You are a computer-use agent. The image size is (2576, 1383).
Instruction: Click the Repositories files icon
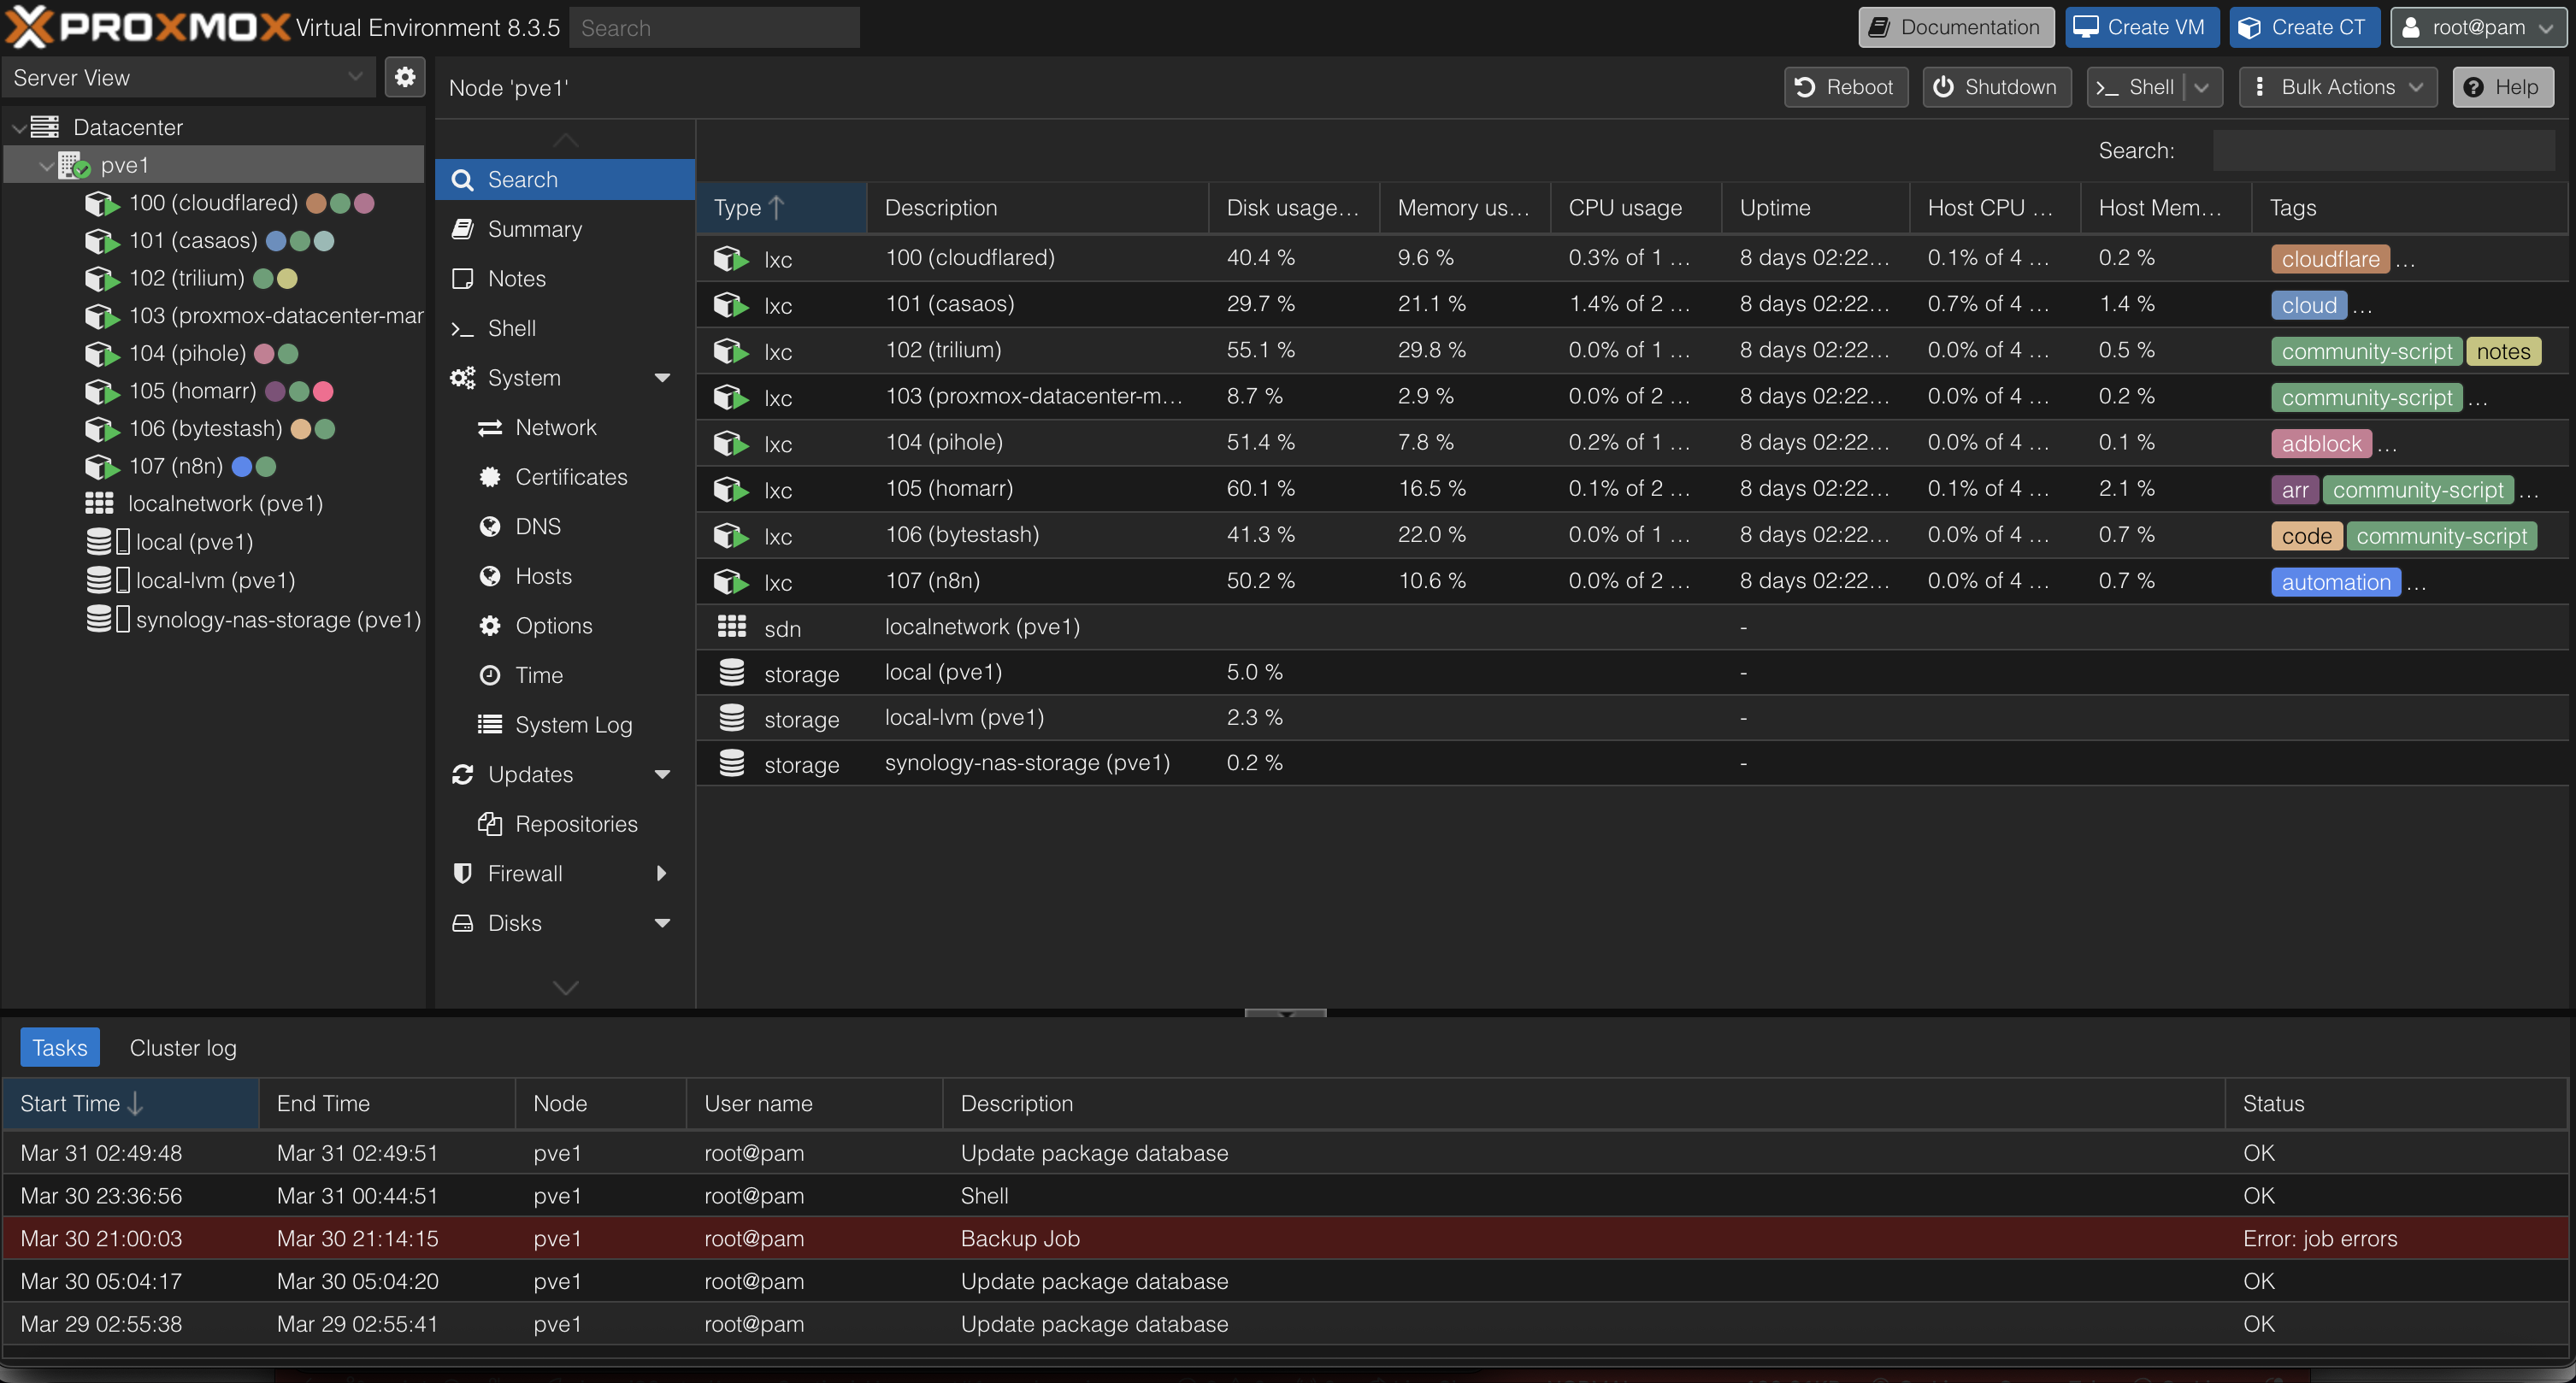click(490, 824)
